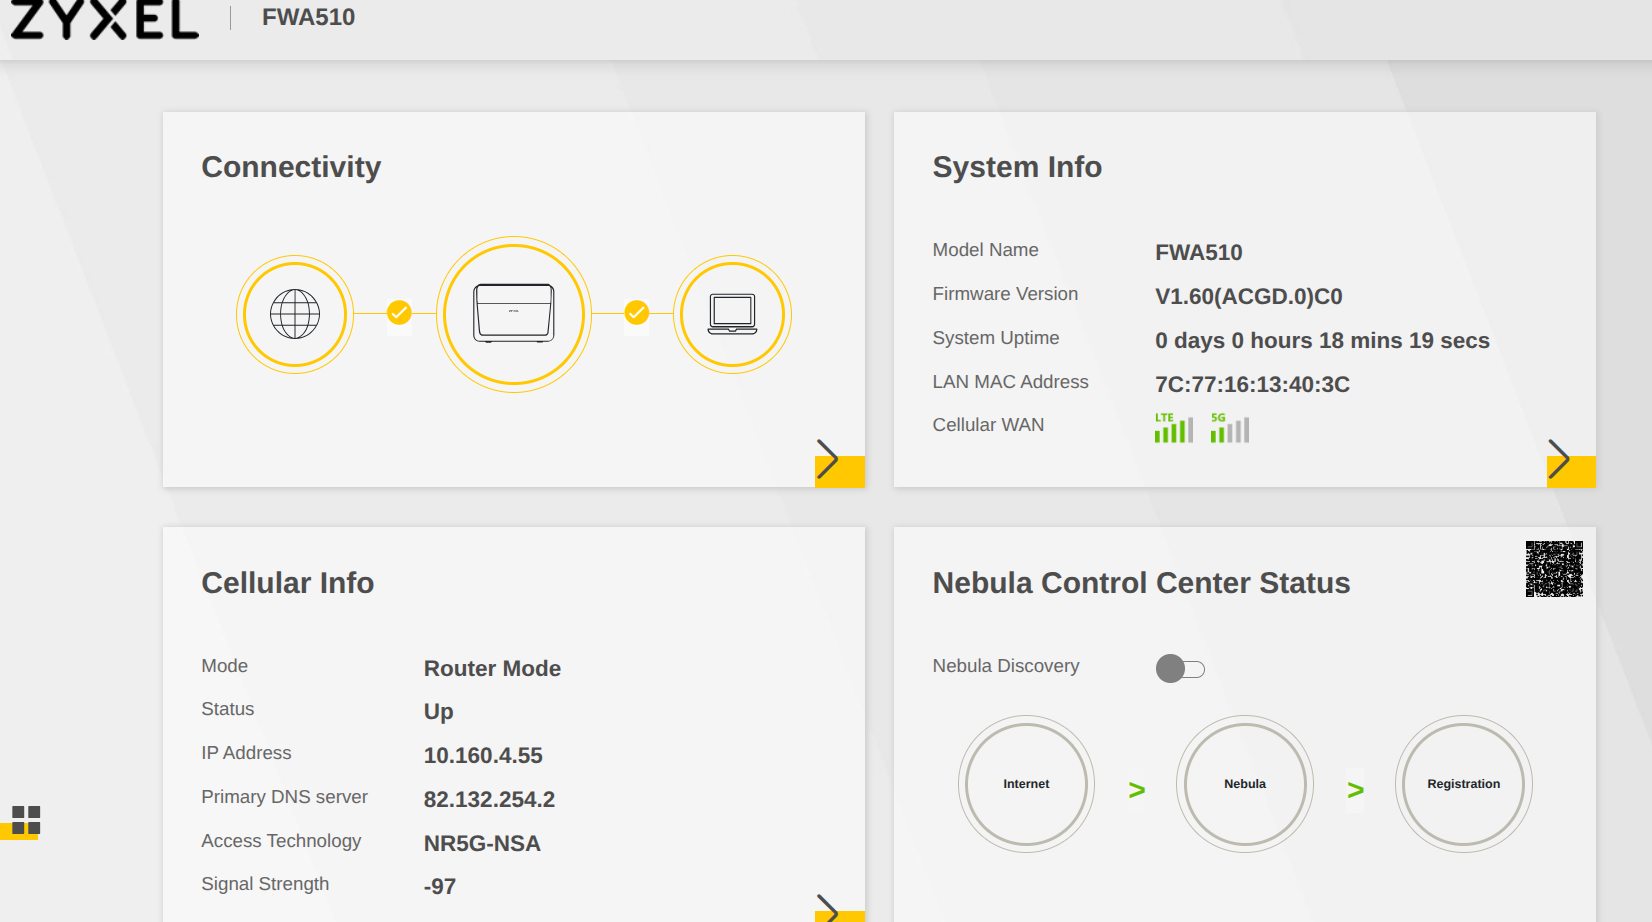Click the Firmware Version label
The image size is (1652, 922).
pyautogui.click(x=1005, y=294)
